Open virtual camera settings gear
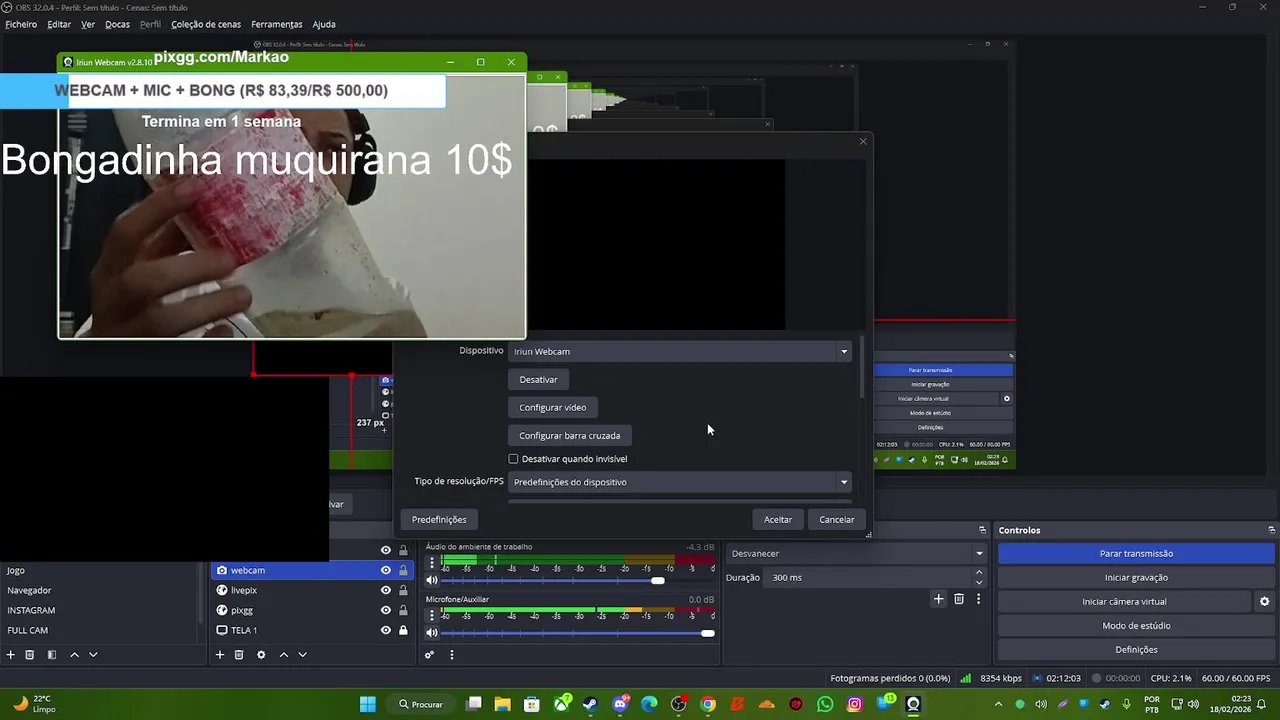 coord(1264,601)
